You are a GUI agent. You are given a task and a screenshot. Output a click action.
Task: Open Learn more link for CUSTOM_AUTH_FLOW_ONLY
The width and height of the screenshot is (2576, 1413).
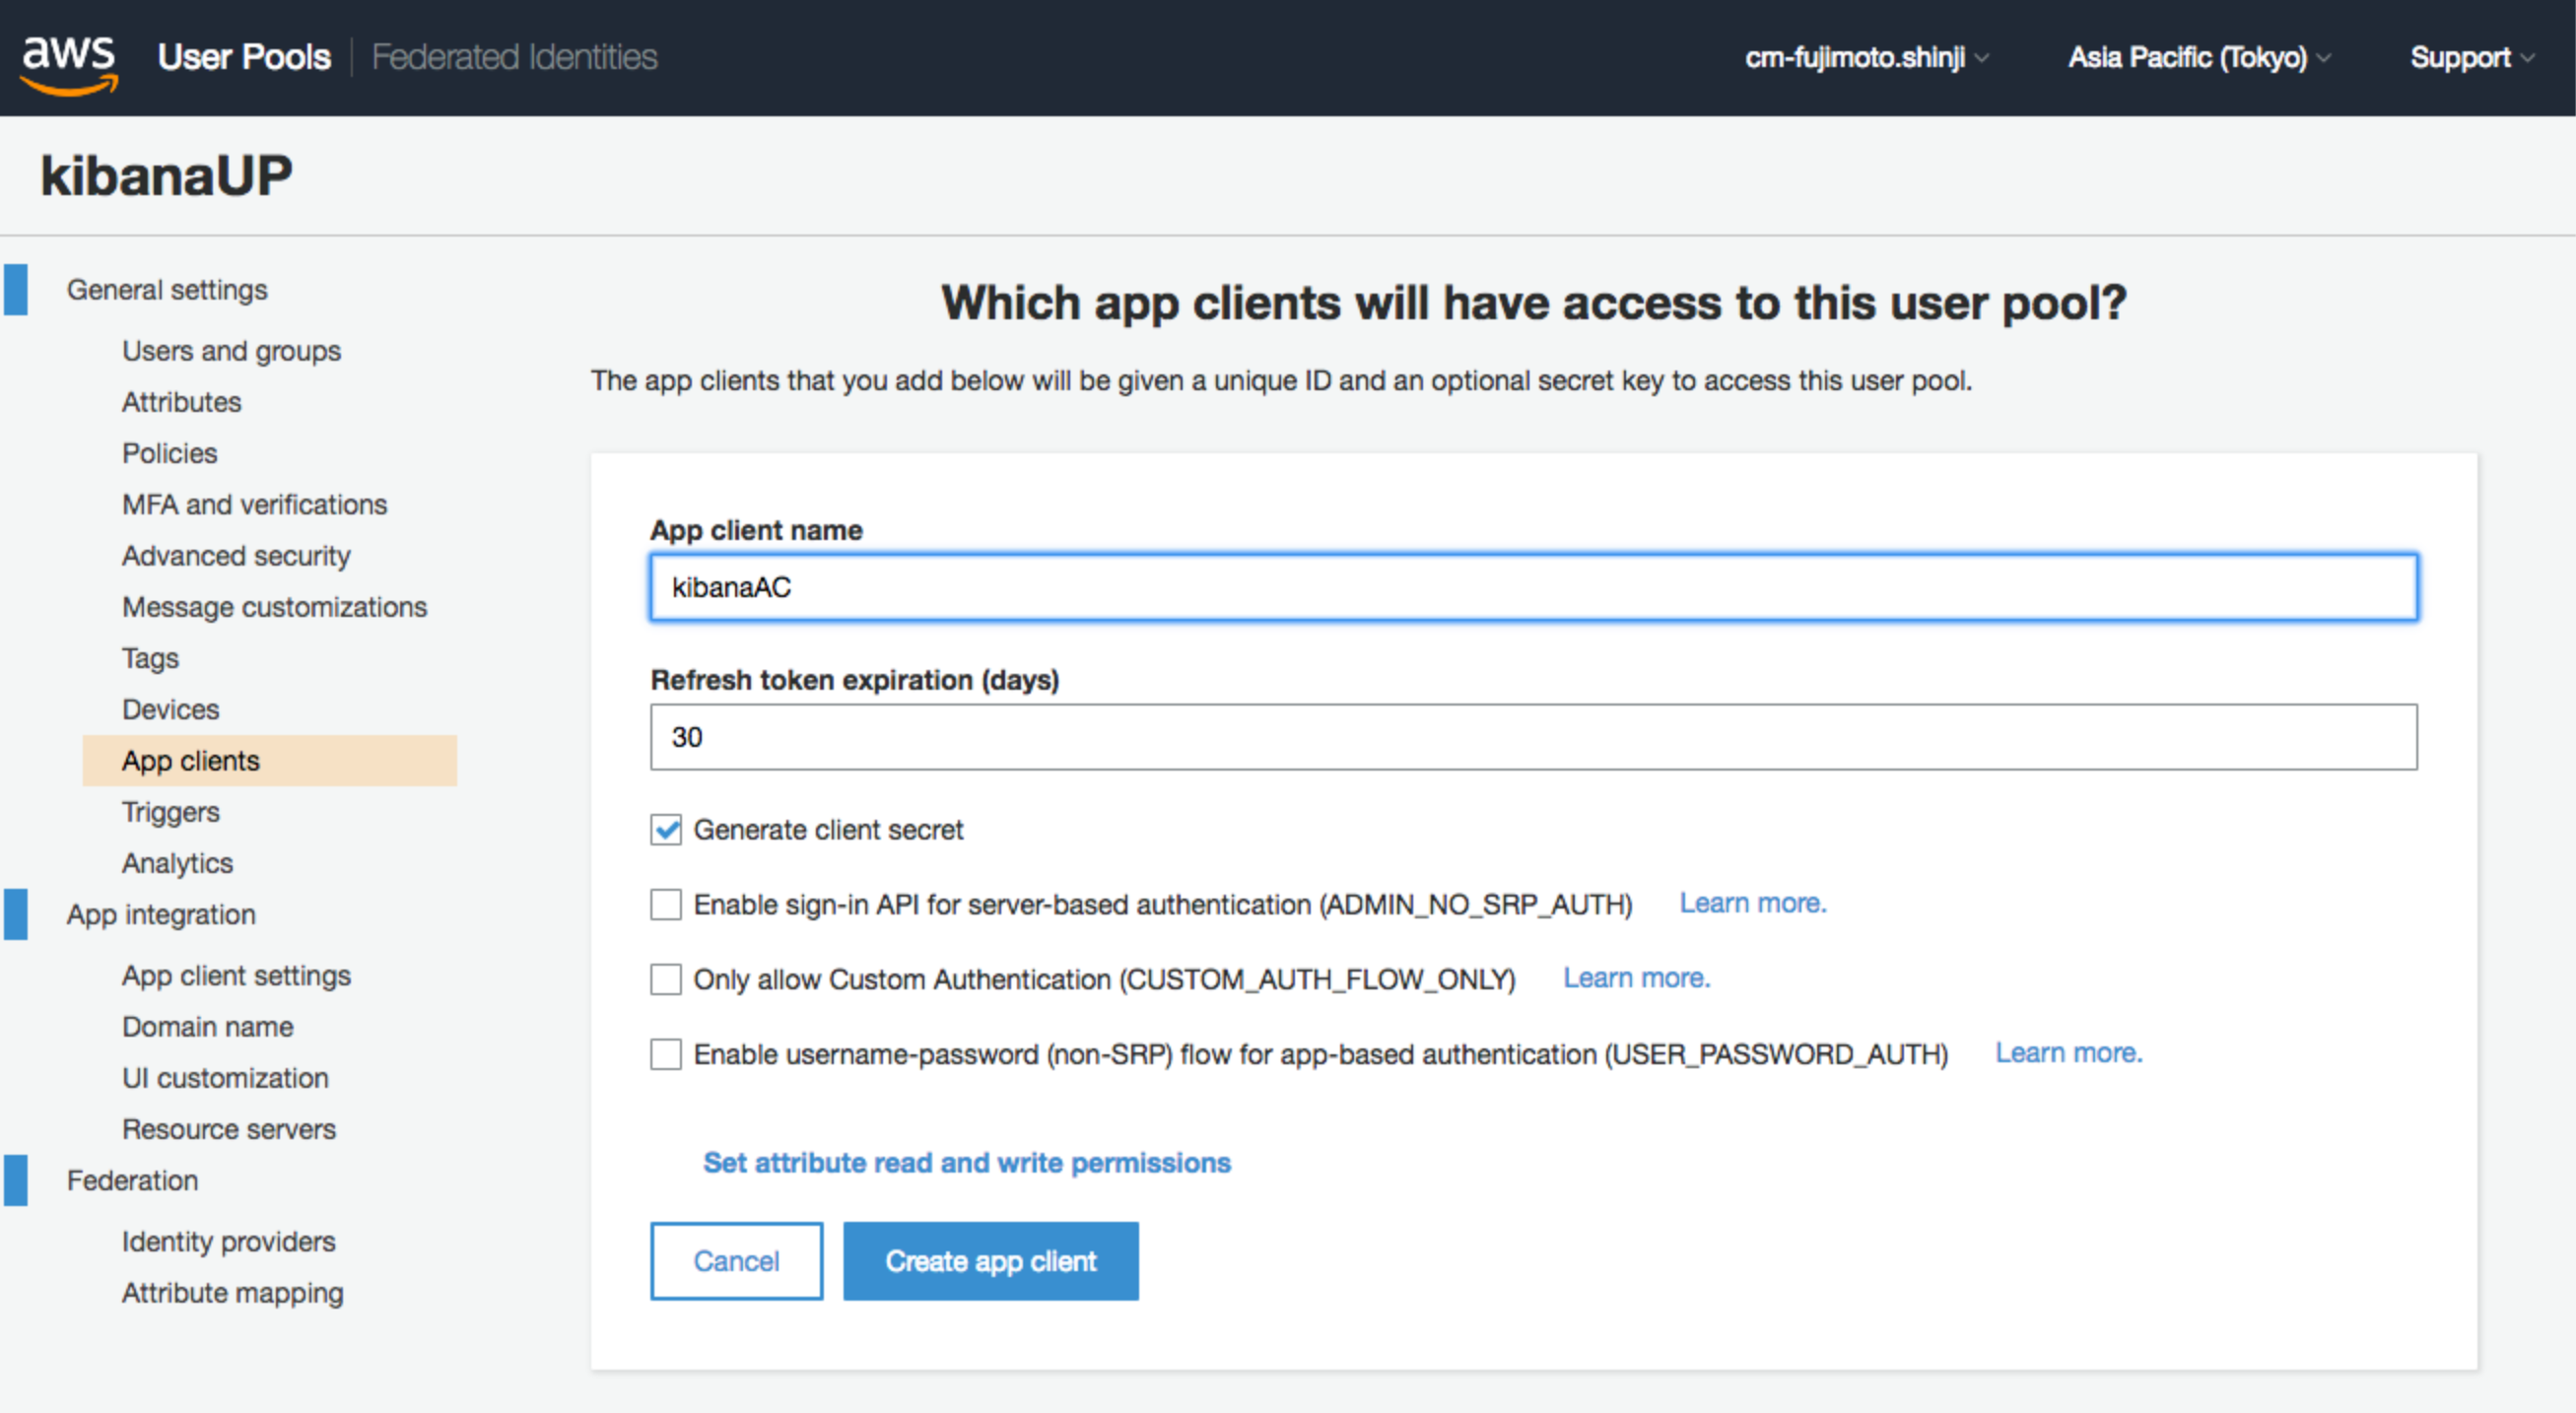coord(1636,978)
